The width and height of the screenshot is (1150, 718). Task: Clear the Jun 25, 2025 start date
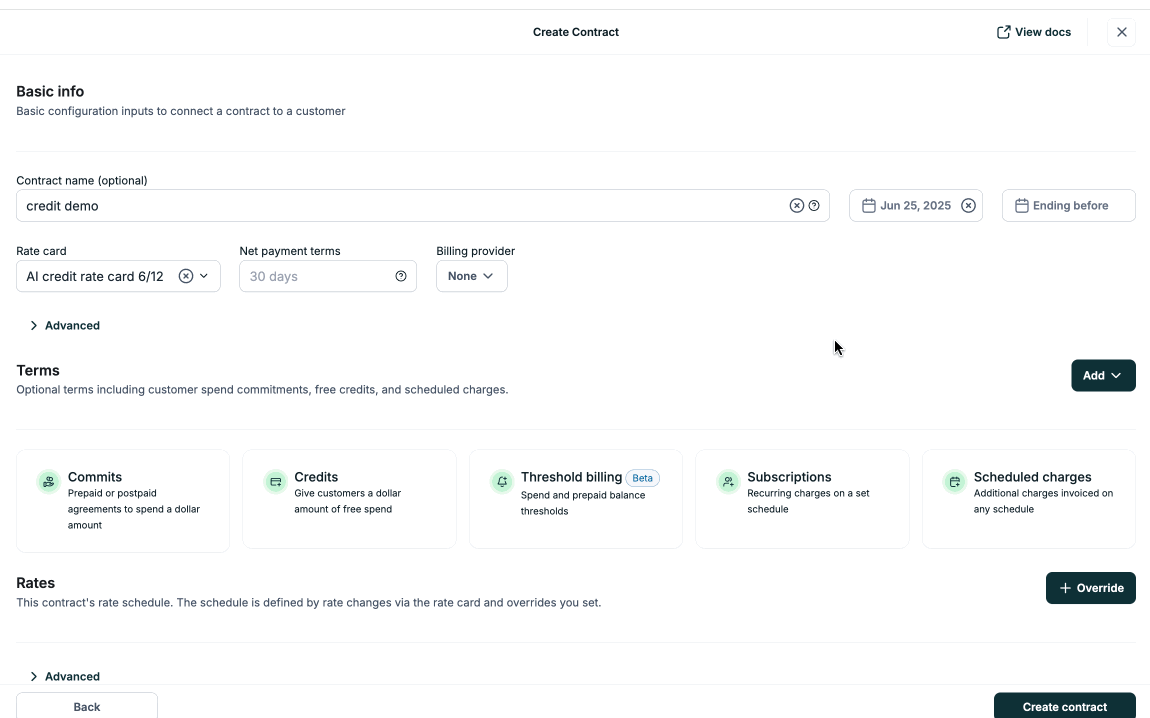pos(968,205)
